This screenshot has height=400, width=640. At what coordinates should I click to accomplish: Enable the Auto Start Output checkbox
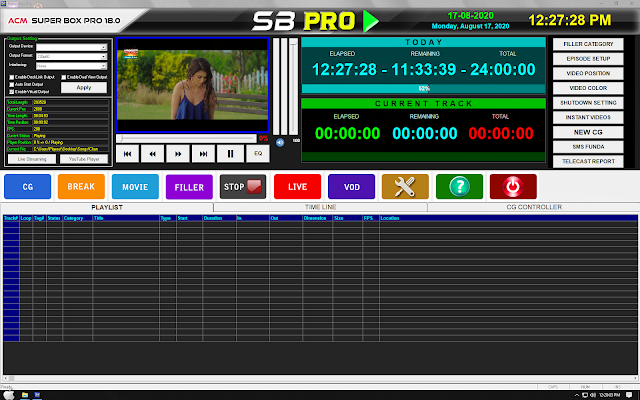pyautogui.click(x=11, y=84)
